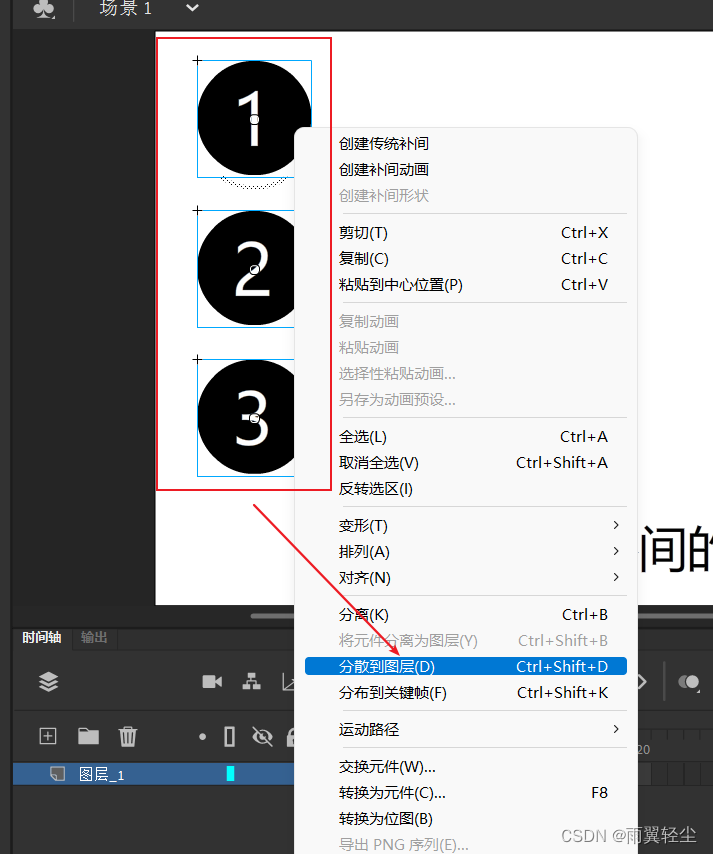Choose 全选(L) menu entry
The height and width of the screenshot is (854, 713).
pos(466,437)
